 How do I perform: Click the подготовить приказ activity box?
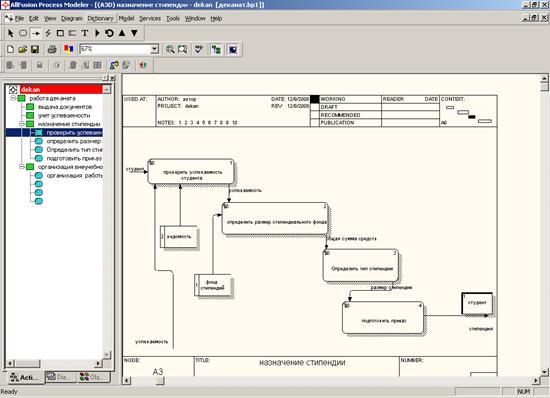coord(383,318)
